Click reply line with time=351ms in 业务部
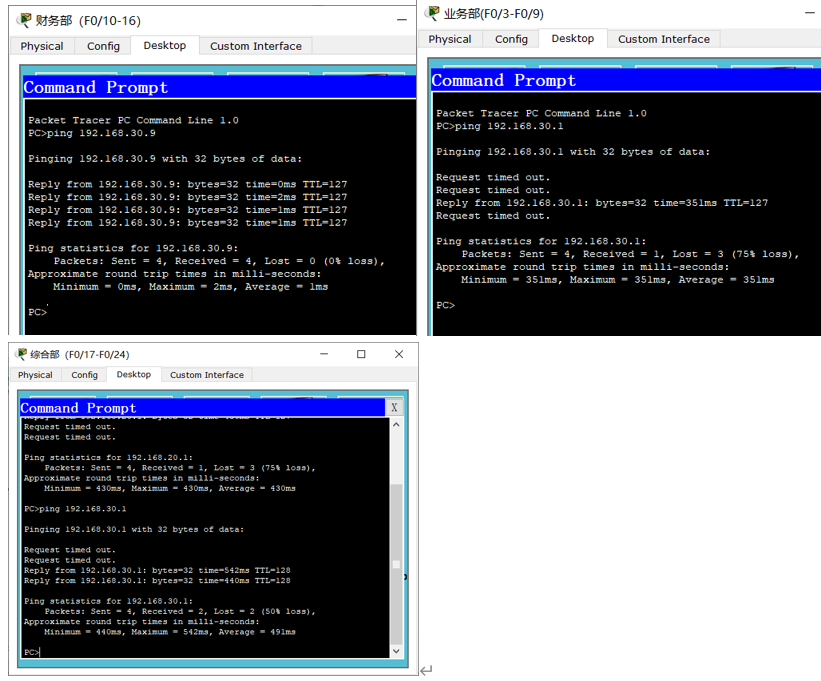 pos(602,203)
